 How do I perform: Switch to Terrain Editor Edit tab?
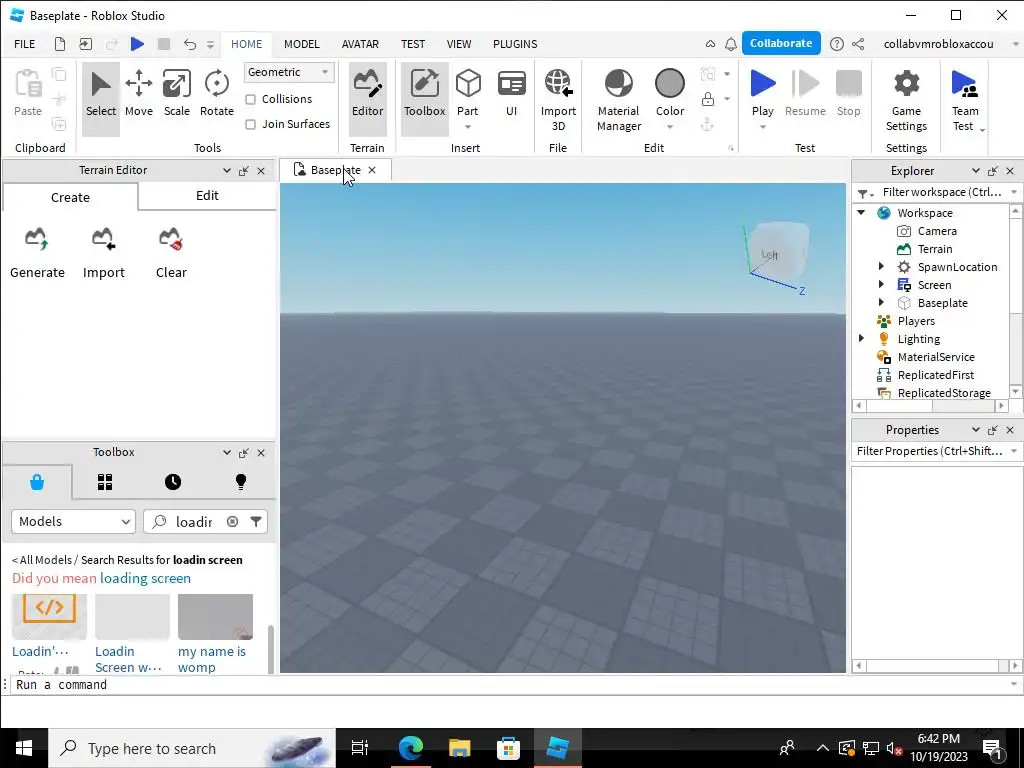tap(207, 196)
